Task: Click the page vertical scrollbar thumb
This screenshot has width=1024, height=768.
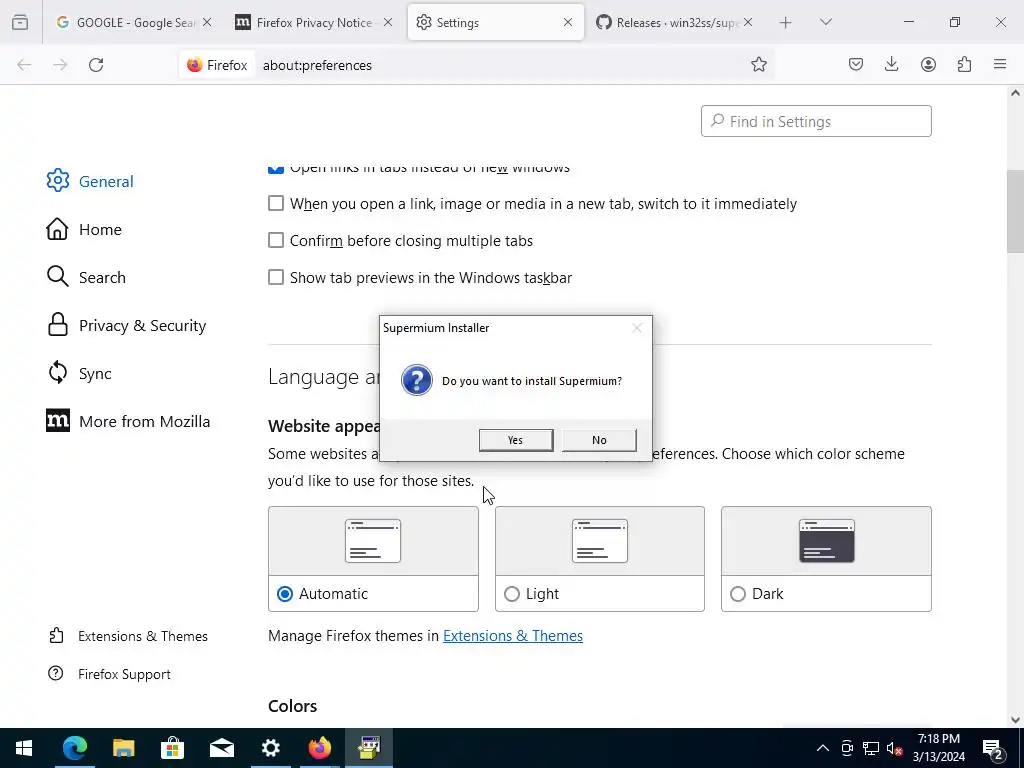Action: pos(1015,211)
